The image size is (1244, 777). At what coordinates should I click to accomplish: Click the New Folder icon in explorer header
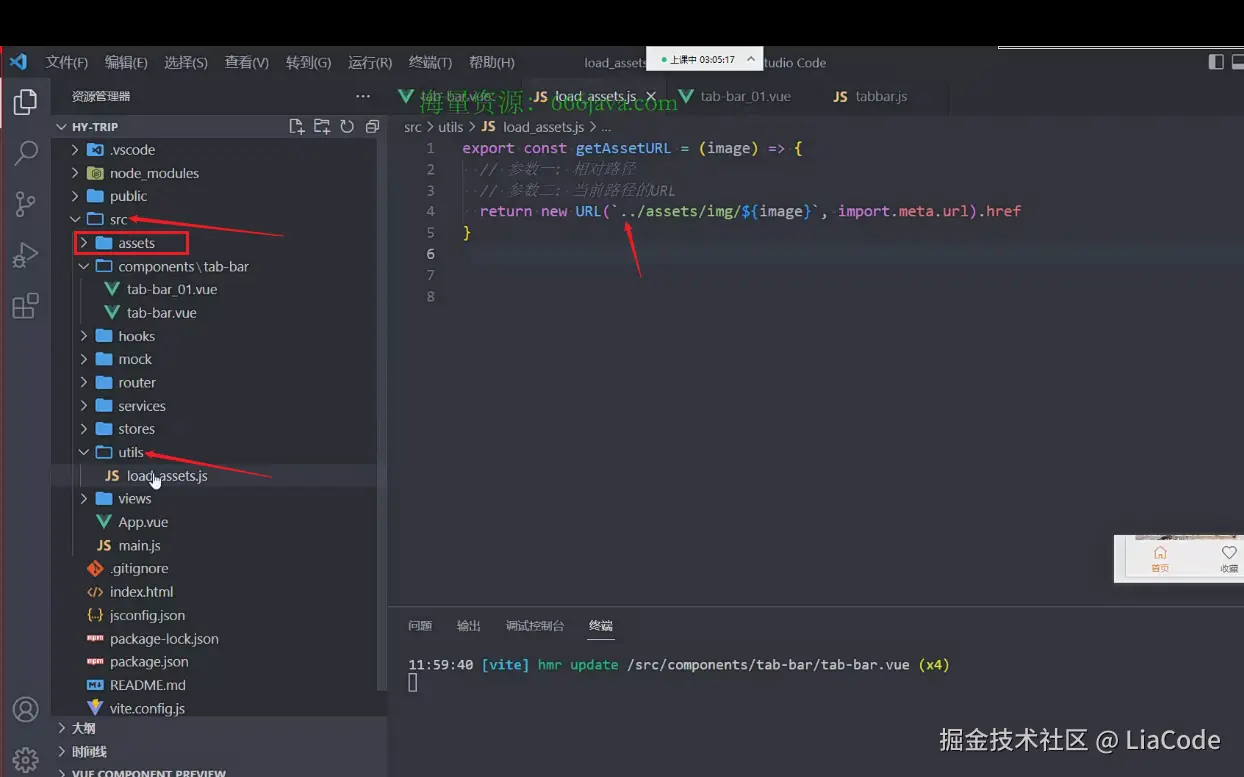pos(322,126)
